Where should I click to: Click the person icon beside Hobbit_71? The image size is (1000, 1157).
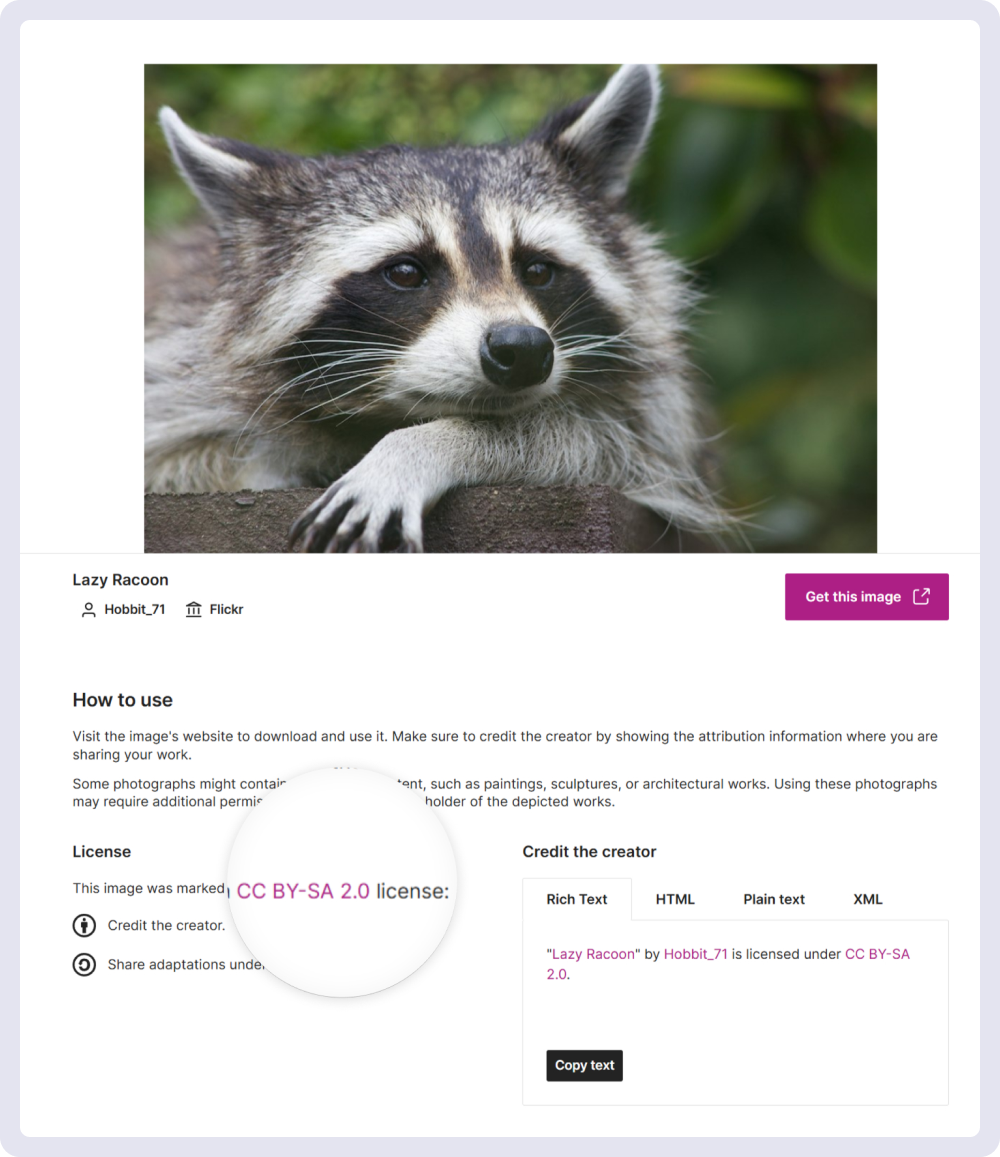[89, 609]
